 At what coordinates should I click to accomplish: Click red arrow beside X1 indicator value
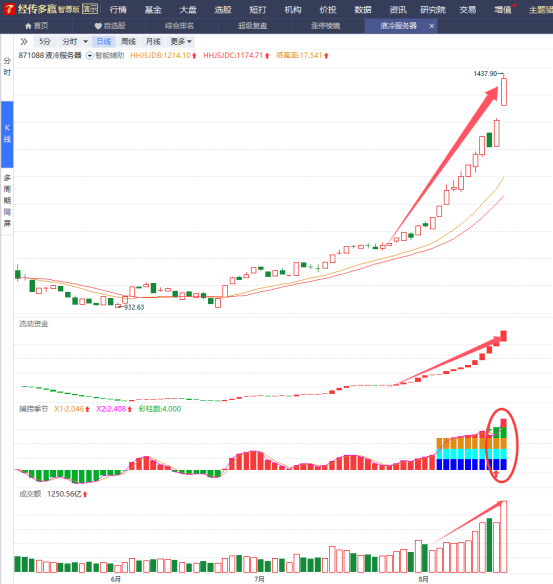click(x=88, y=409)
